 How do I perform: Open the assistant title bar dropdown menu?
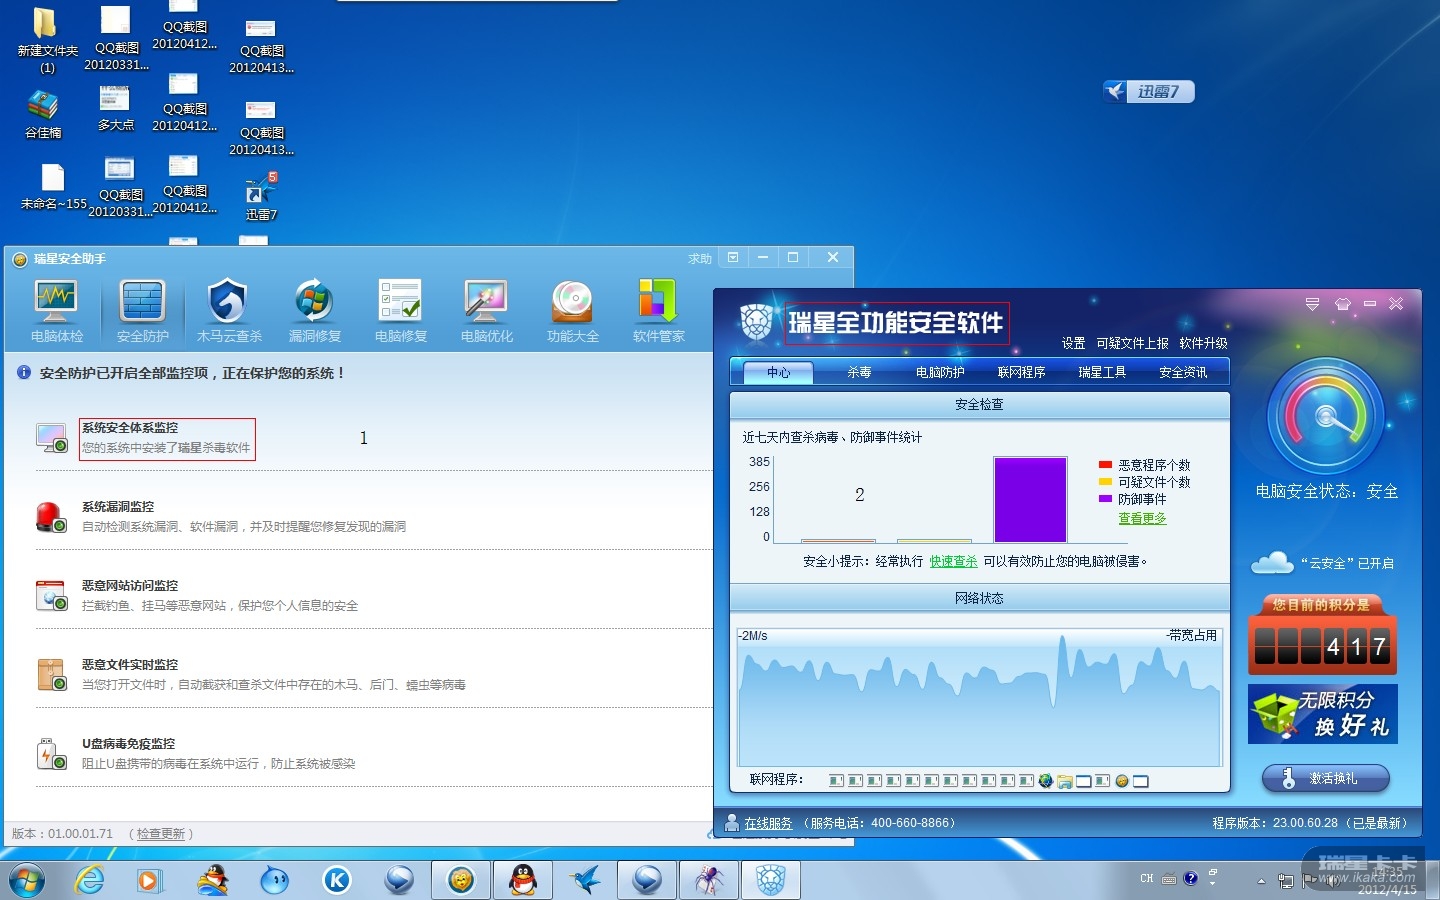pos(733,258)
